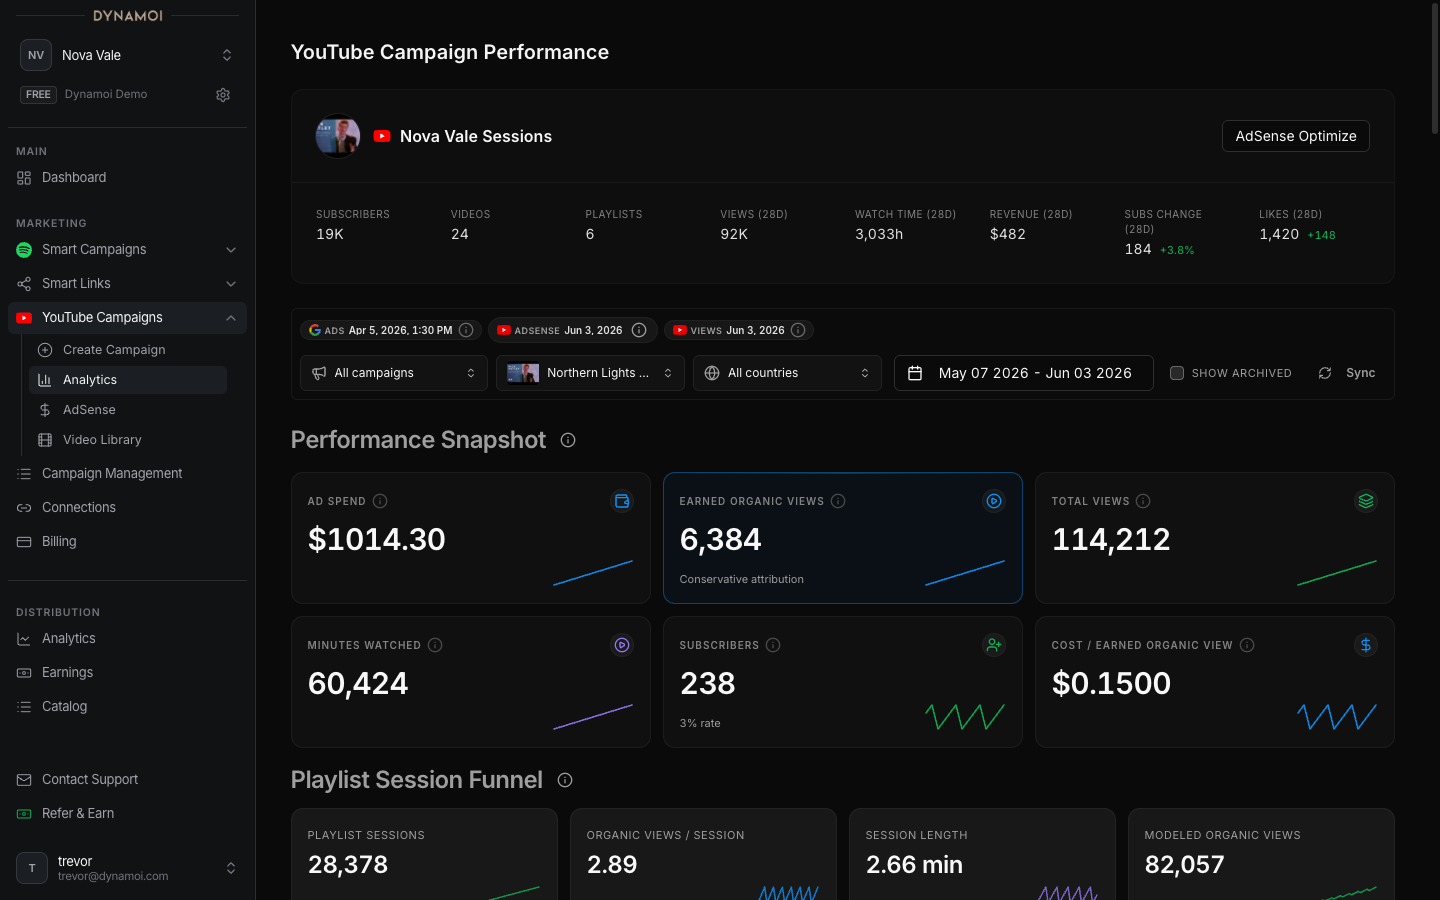Click the Spotify Smart Campaigns icon

tap(24, 250)
